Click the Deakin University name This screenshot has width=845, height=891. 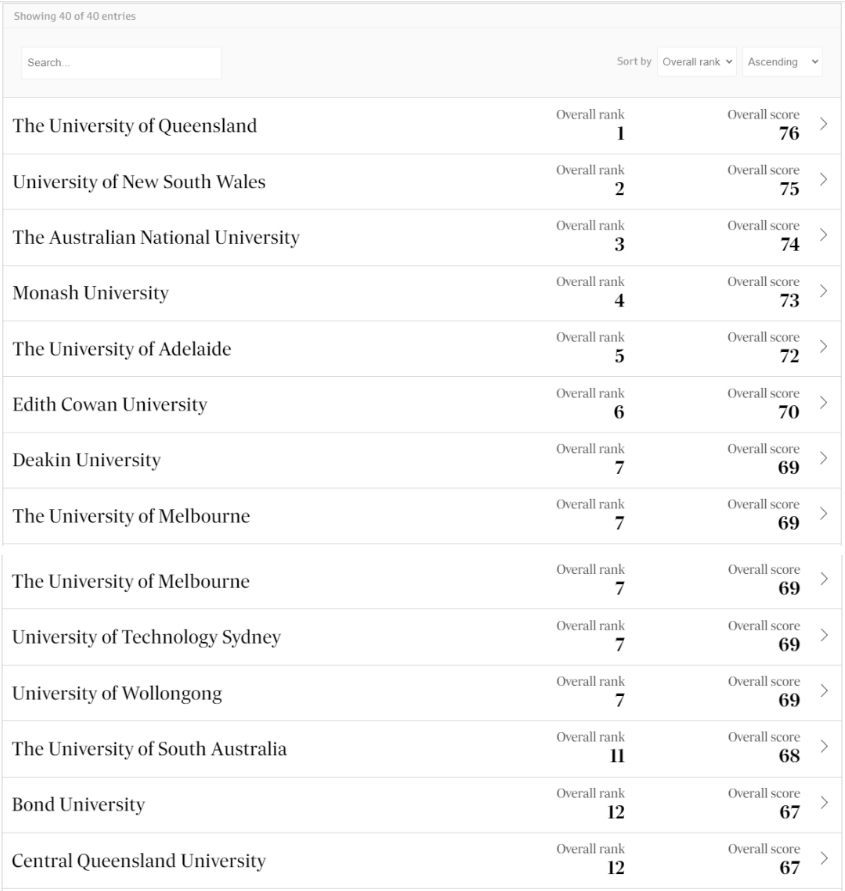tap(86, 460)
